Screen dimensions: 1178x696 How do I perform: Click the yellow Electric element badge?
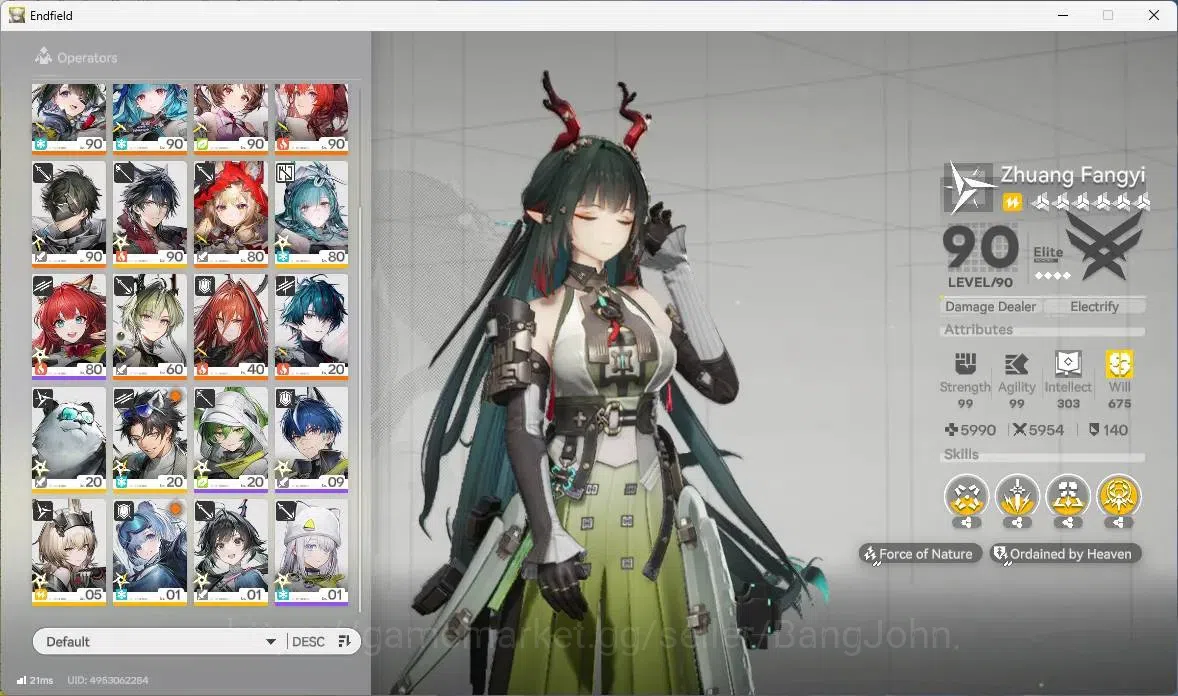[1012, 201]
